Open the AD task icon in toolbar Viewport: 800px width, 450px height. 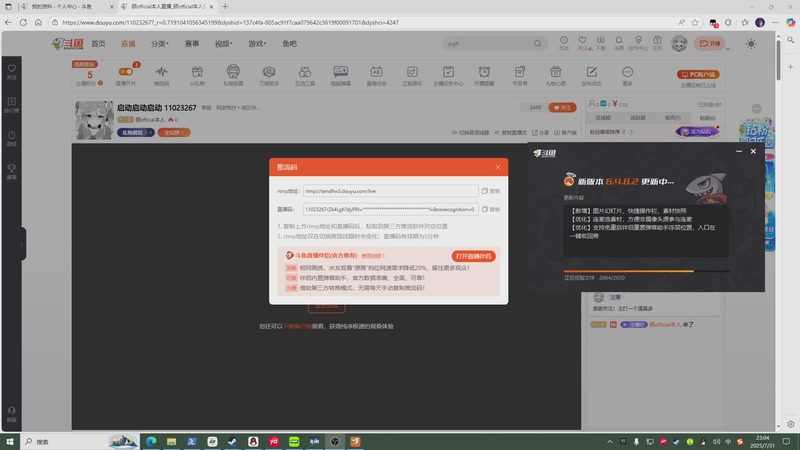(x=376, y=75)
